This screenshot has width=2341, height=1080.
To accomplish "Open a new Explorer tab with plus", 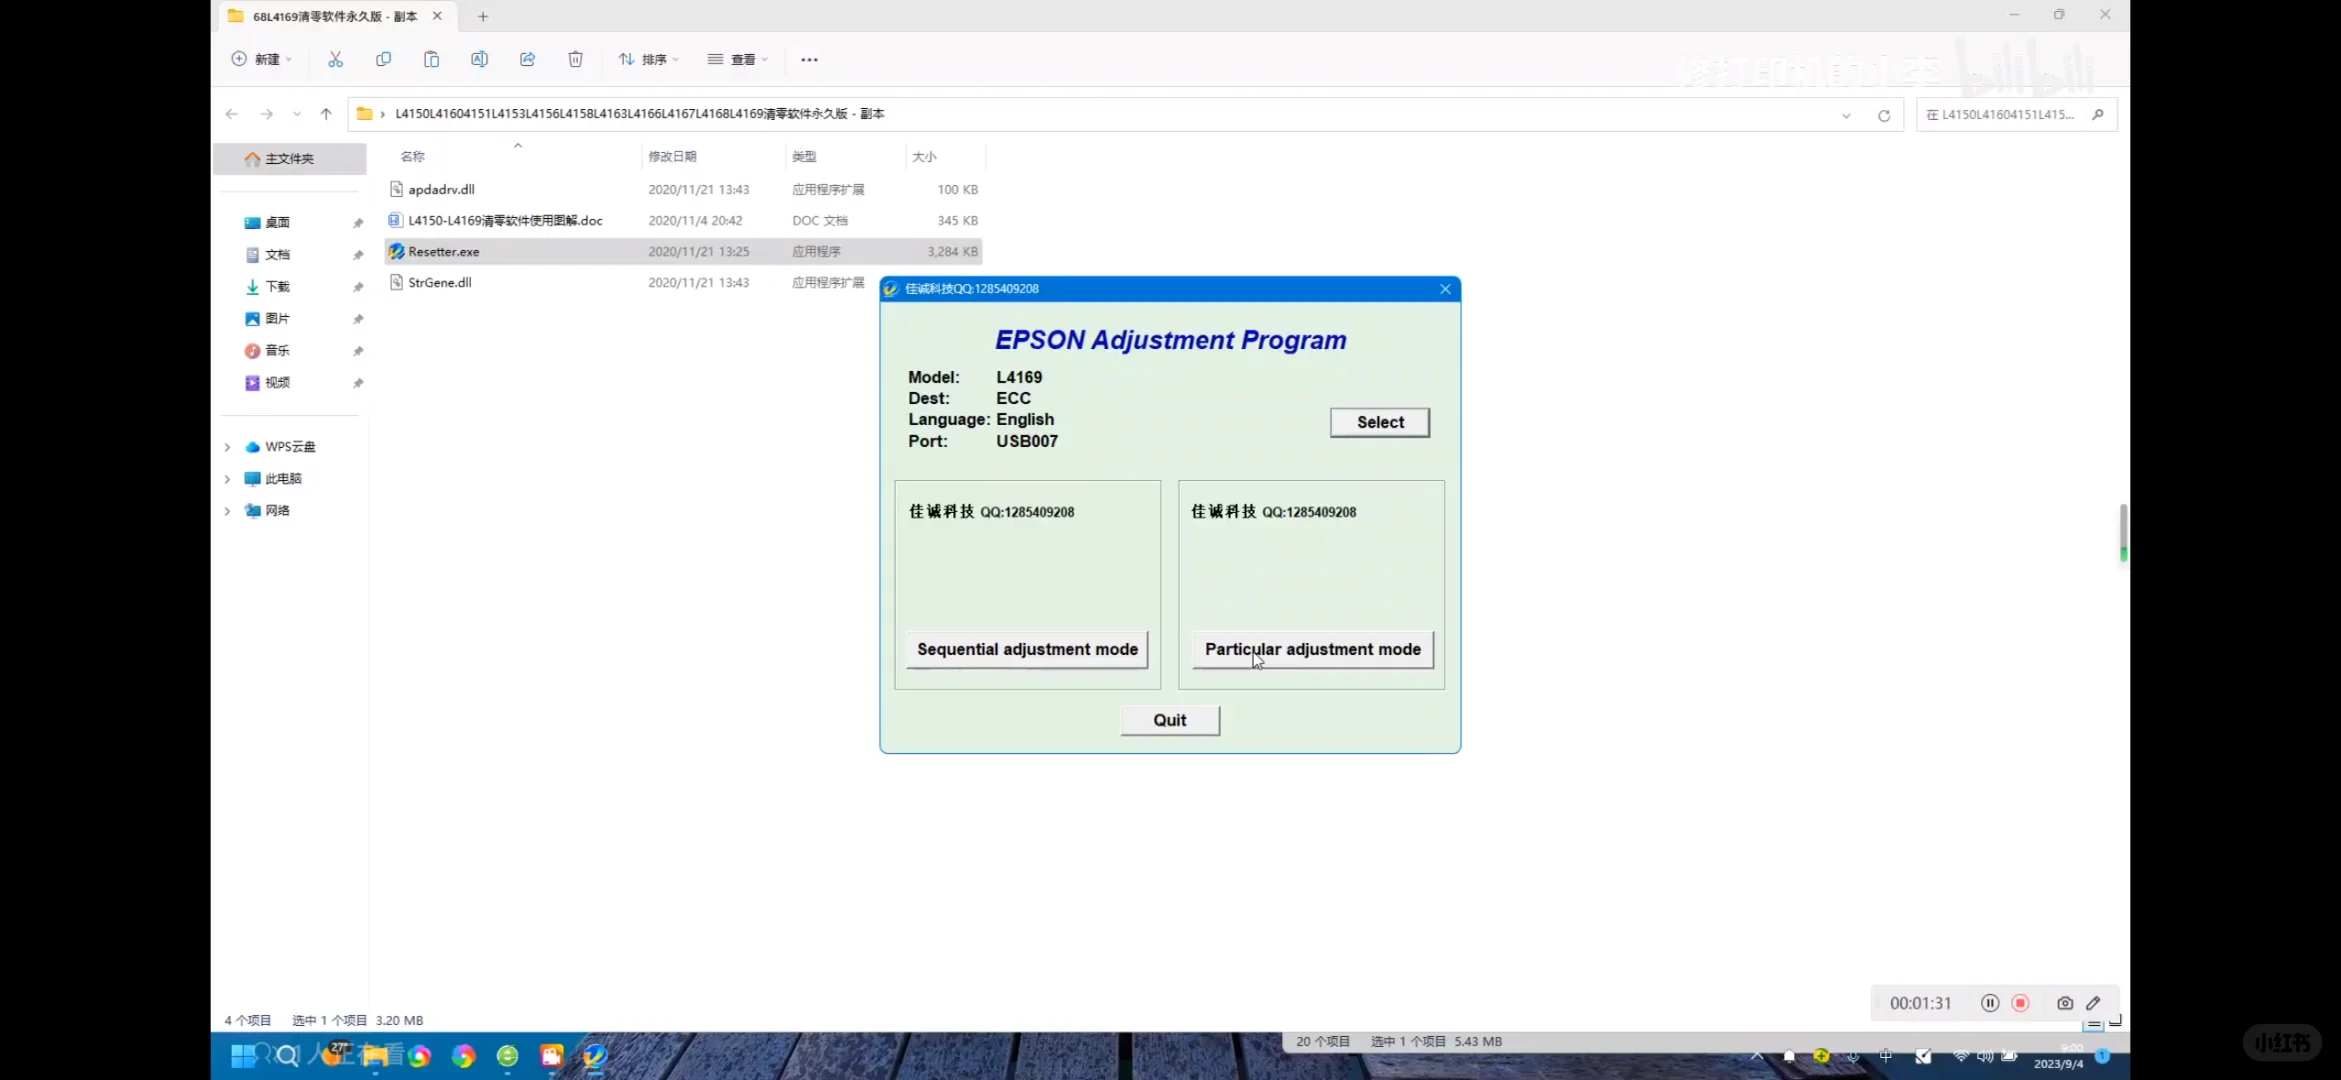I will pos(483,16).
